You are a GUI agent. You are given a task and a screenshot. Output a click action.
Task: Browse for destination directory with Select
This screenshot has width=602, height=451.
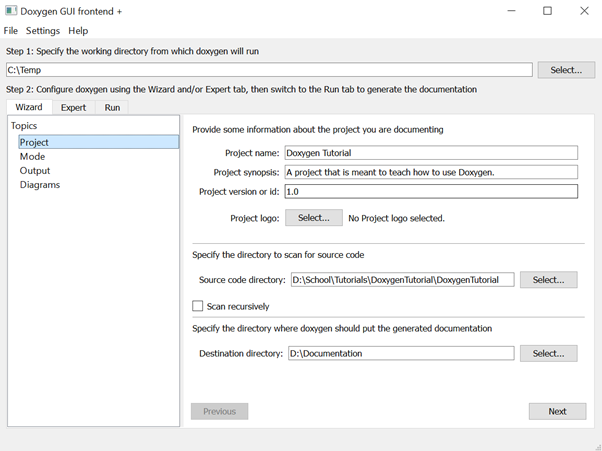[x=549, y=354]
